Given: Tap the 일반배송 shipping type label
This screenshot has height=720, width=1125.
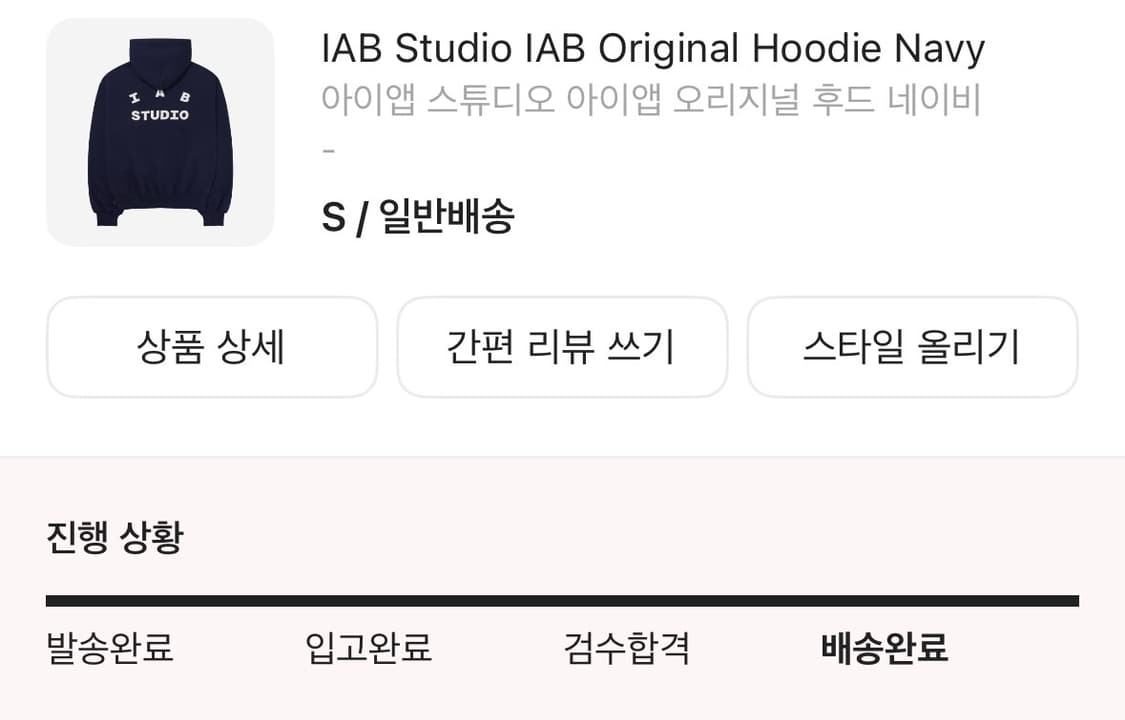Looking at the screenshot, I should click(x=446, y=216).
